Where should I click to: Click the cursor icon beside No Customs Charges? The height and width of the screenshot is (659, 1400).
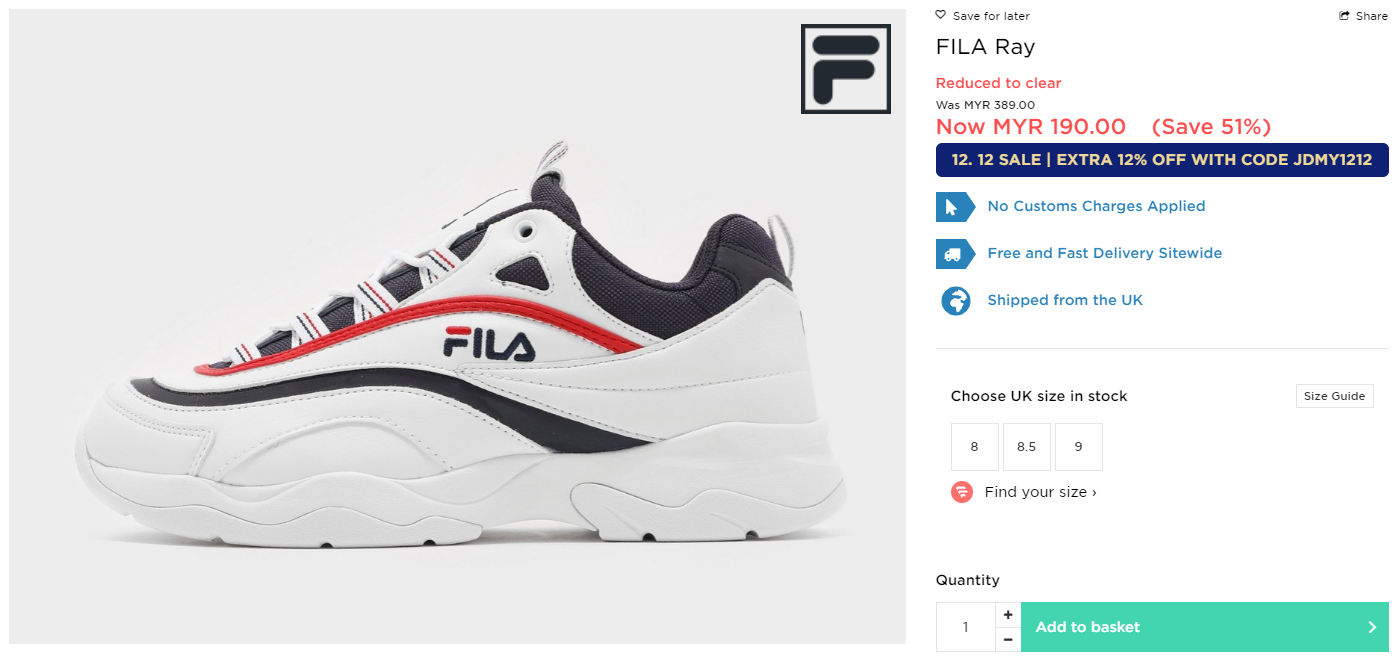click(x=955, y=206)
